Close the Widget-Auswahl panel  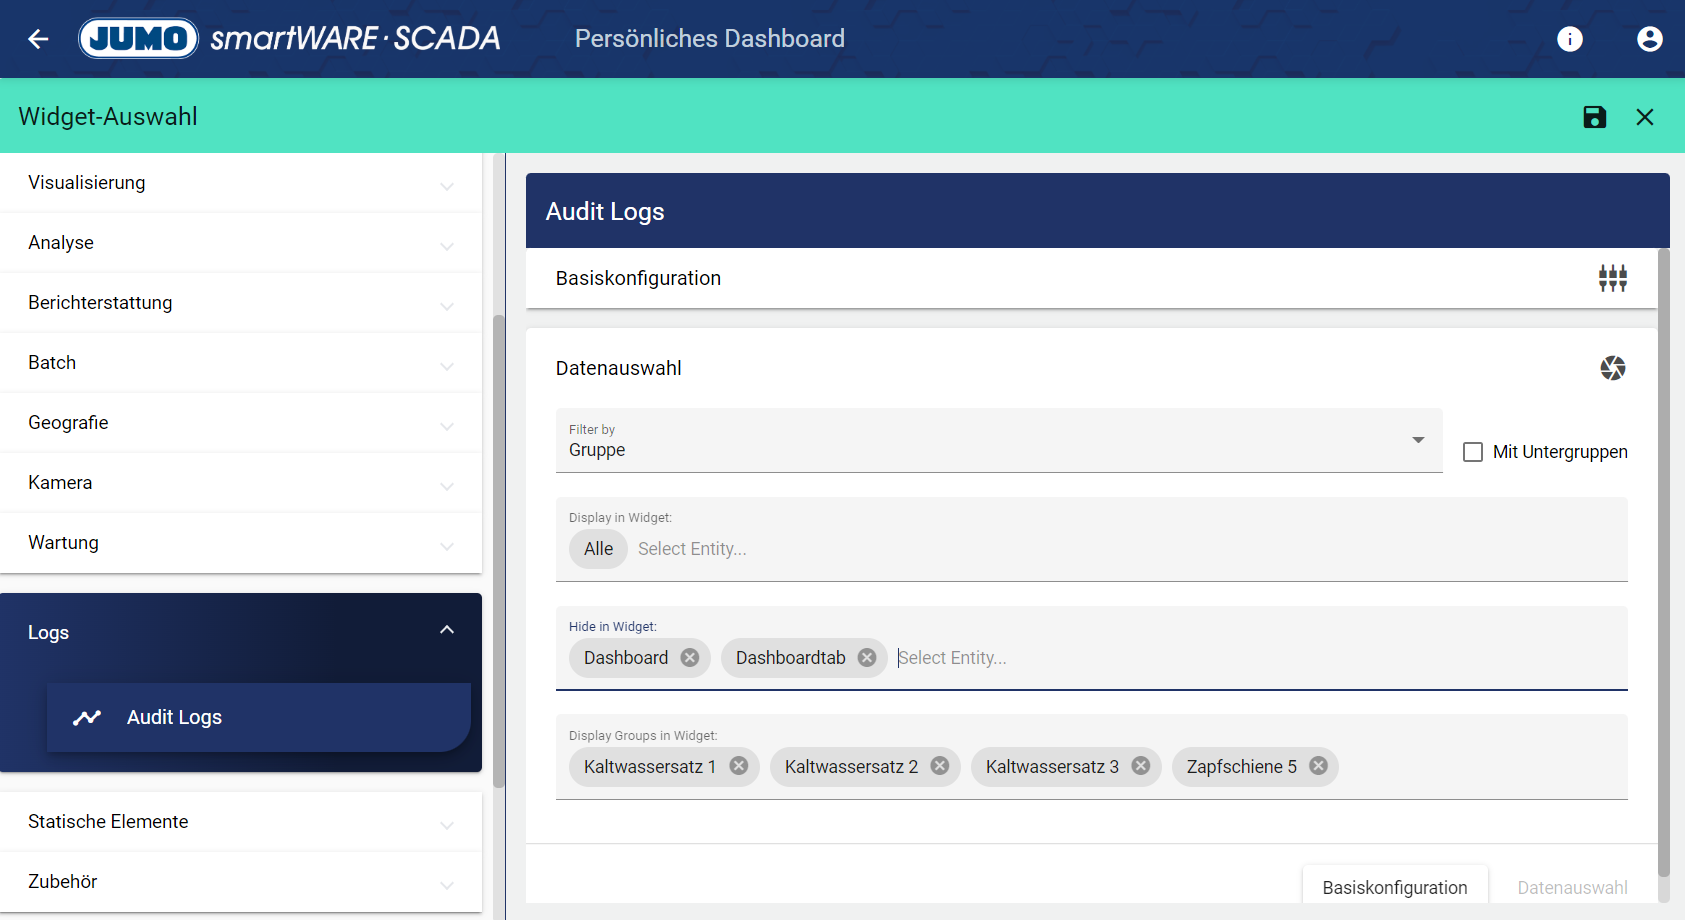1645,117
